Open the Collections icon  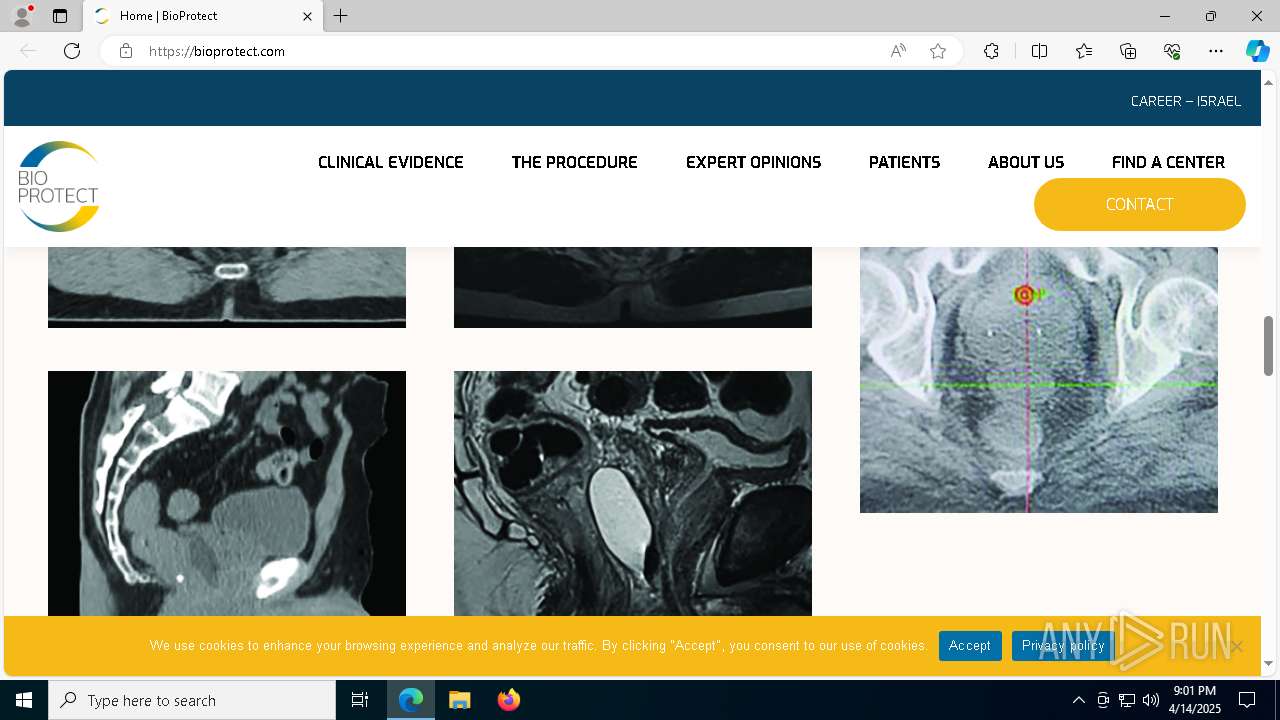(1128, 51)
